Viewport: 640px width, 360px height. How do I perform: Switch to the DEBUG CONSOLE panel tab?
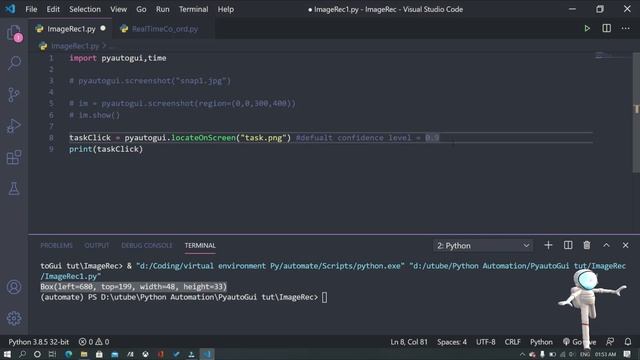[147, 245]
